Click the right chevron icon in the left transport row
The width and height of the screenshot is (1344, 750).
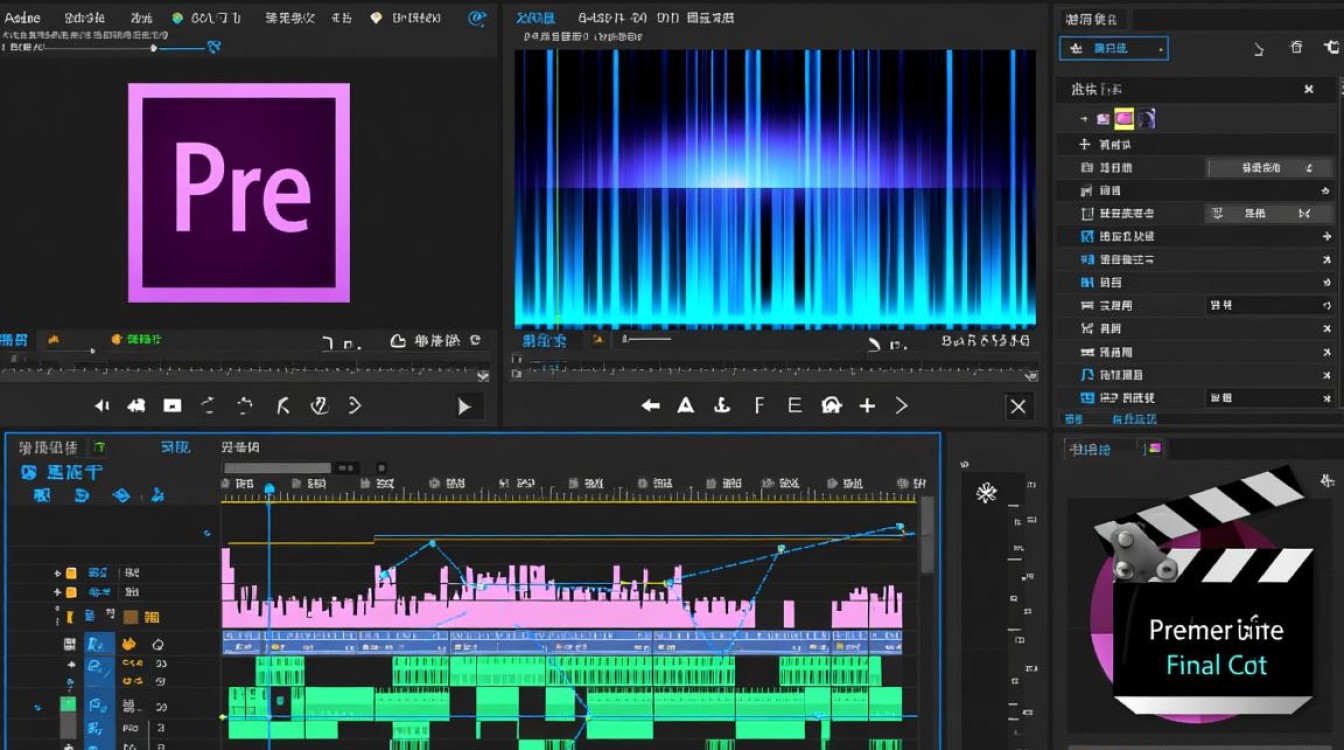click(x=354, y=405)
